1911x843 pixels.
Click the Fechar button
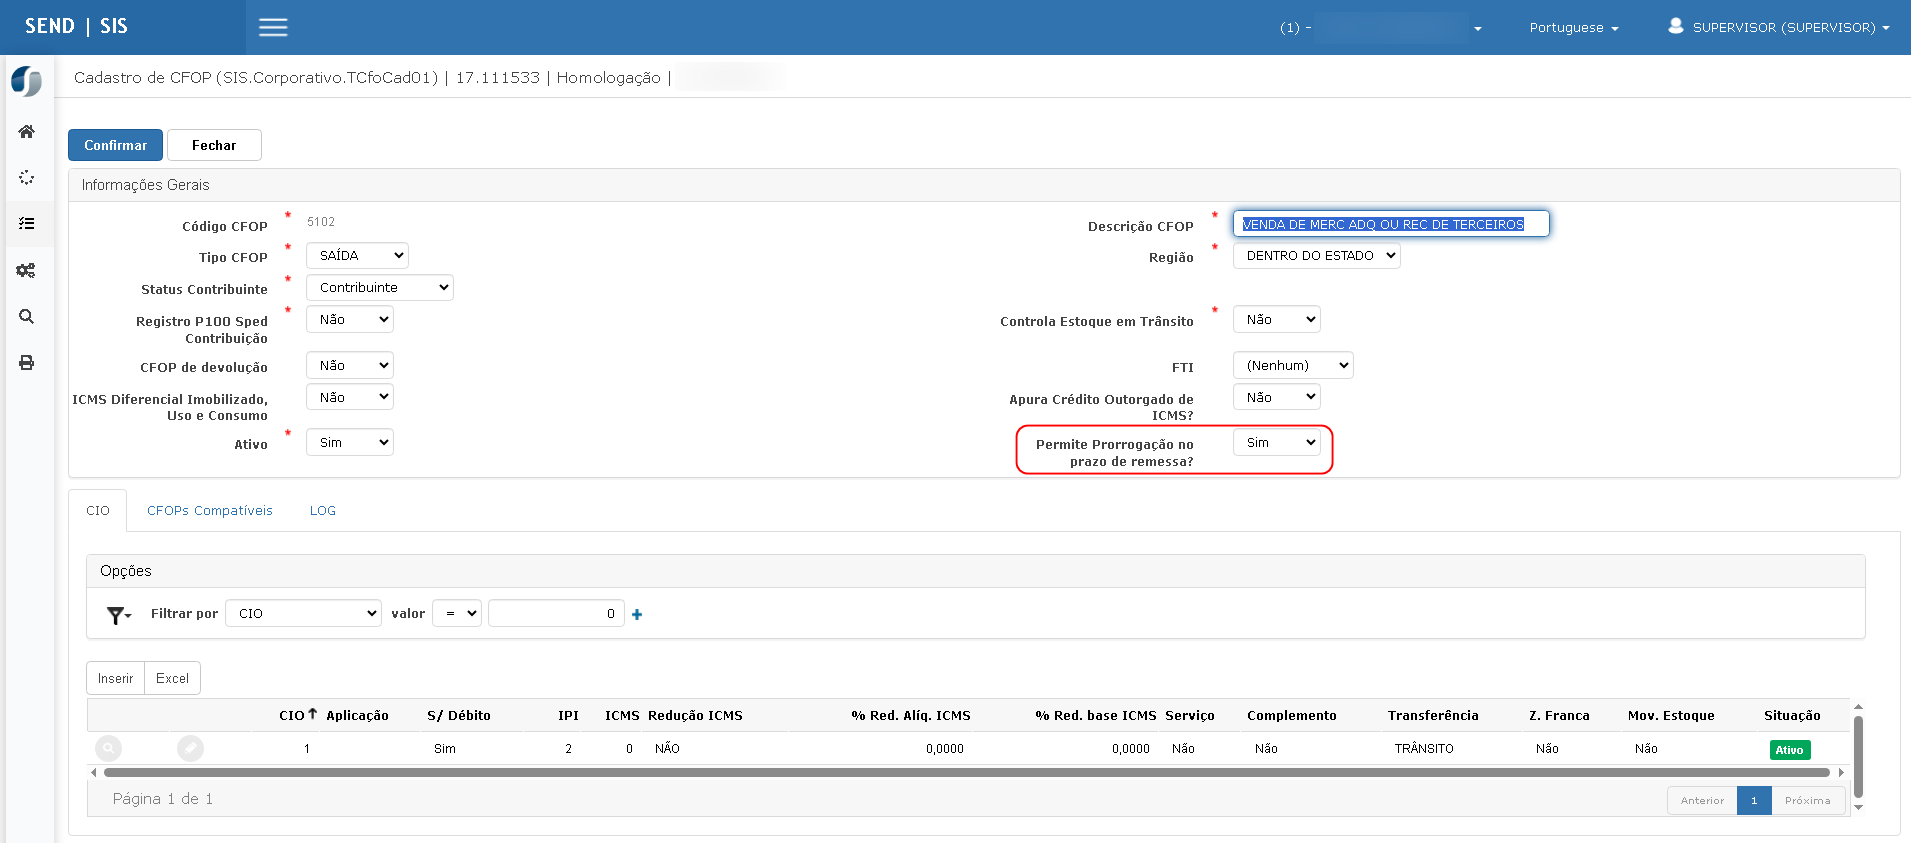(214, 145)
